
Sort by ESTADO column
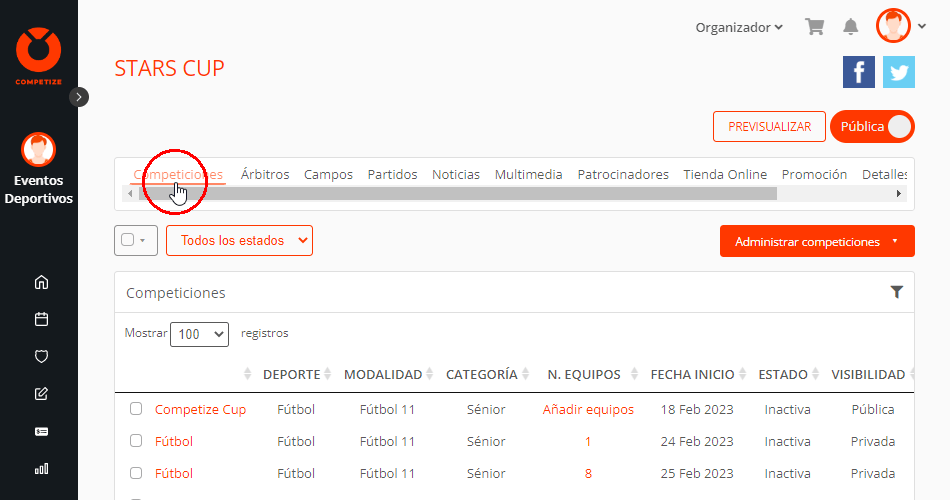pos(788,375)
